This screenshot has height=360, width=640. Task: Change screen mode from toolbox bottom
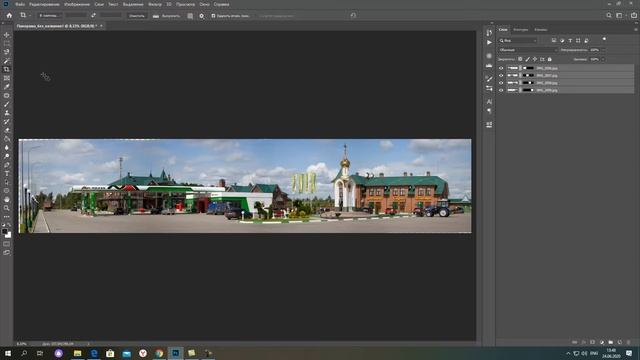pos(7,253)
